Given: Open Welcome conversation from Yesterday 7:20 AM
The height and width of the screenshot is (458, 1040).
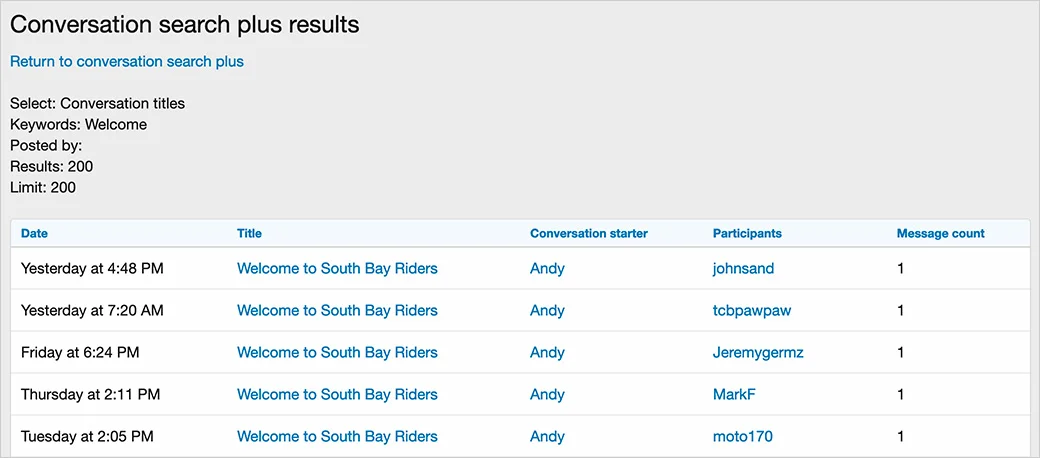Looking at the screenshot, I should coord(337,310).
